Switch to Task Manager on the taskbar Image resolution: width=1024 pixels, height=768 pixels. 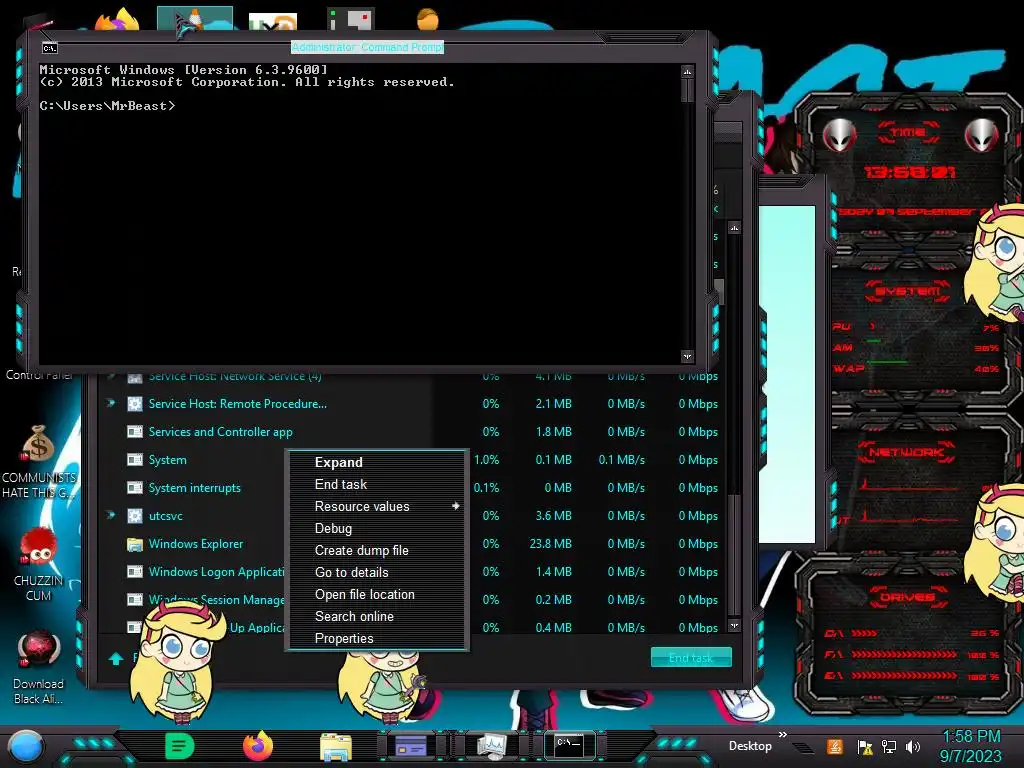[x=490, y=746]
